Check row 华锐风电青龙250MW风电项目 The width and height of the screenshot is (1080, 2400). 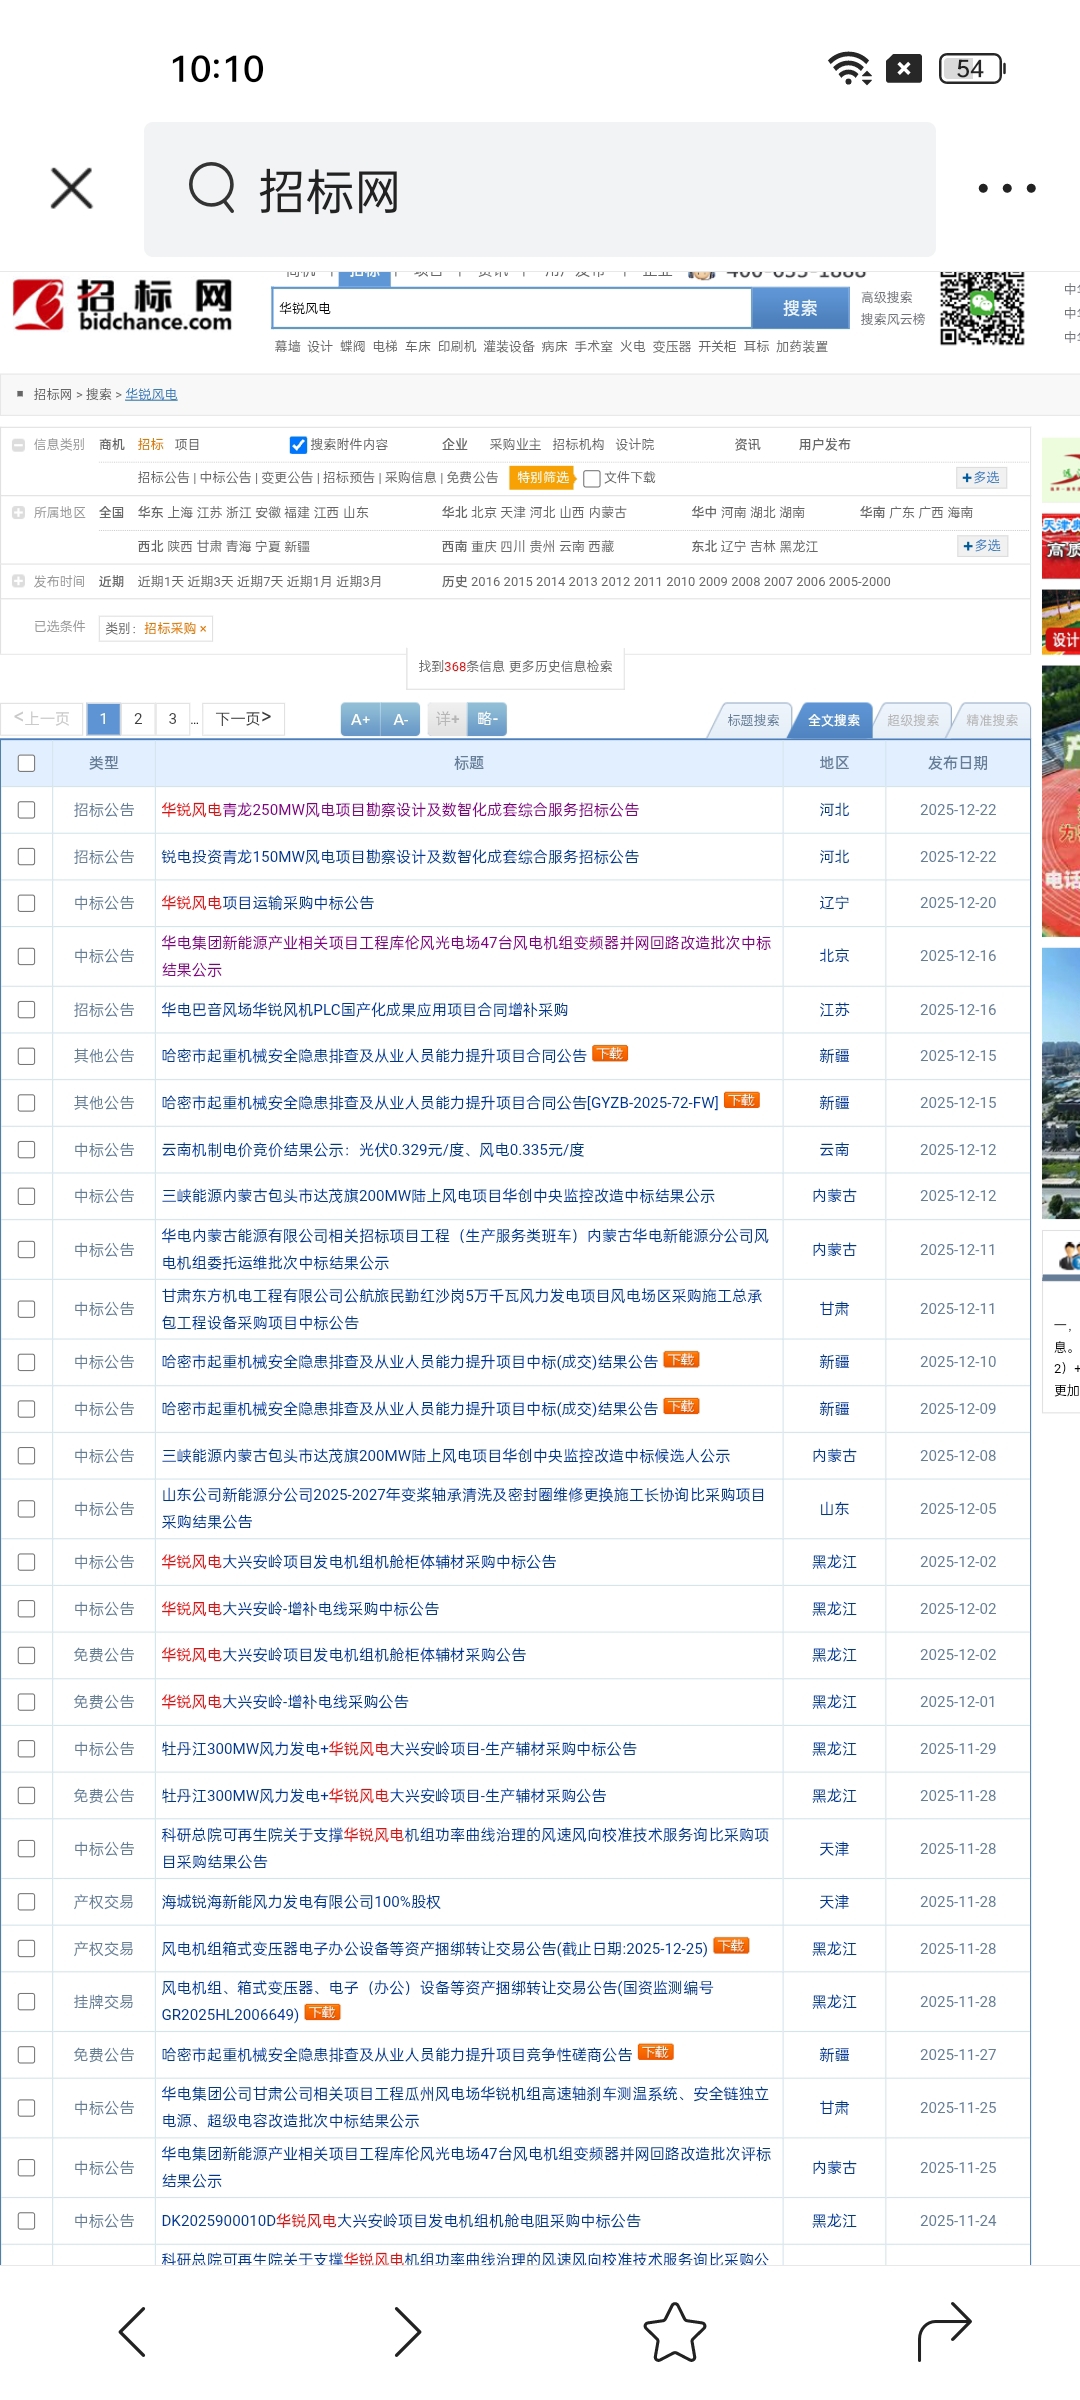point(27,810)
